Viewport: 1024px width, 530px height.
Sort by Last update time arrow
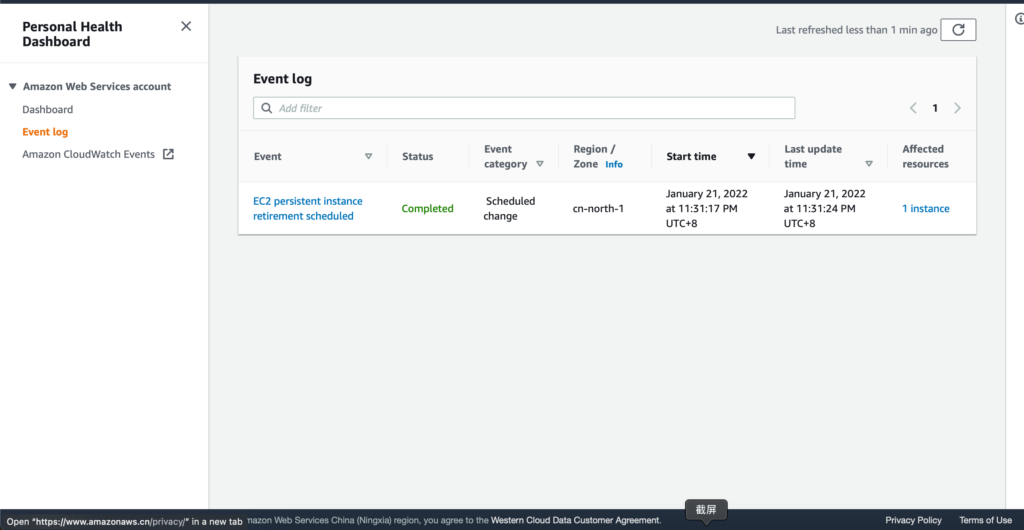point(869,164)
